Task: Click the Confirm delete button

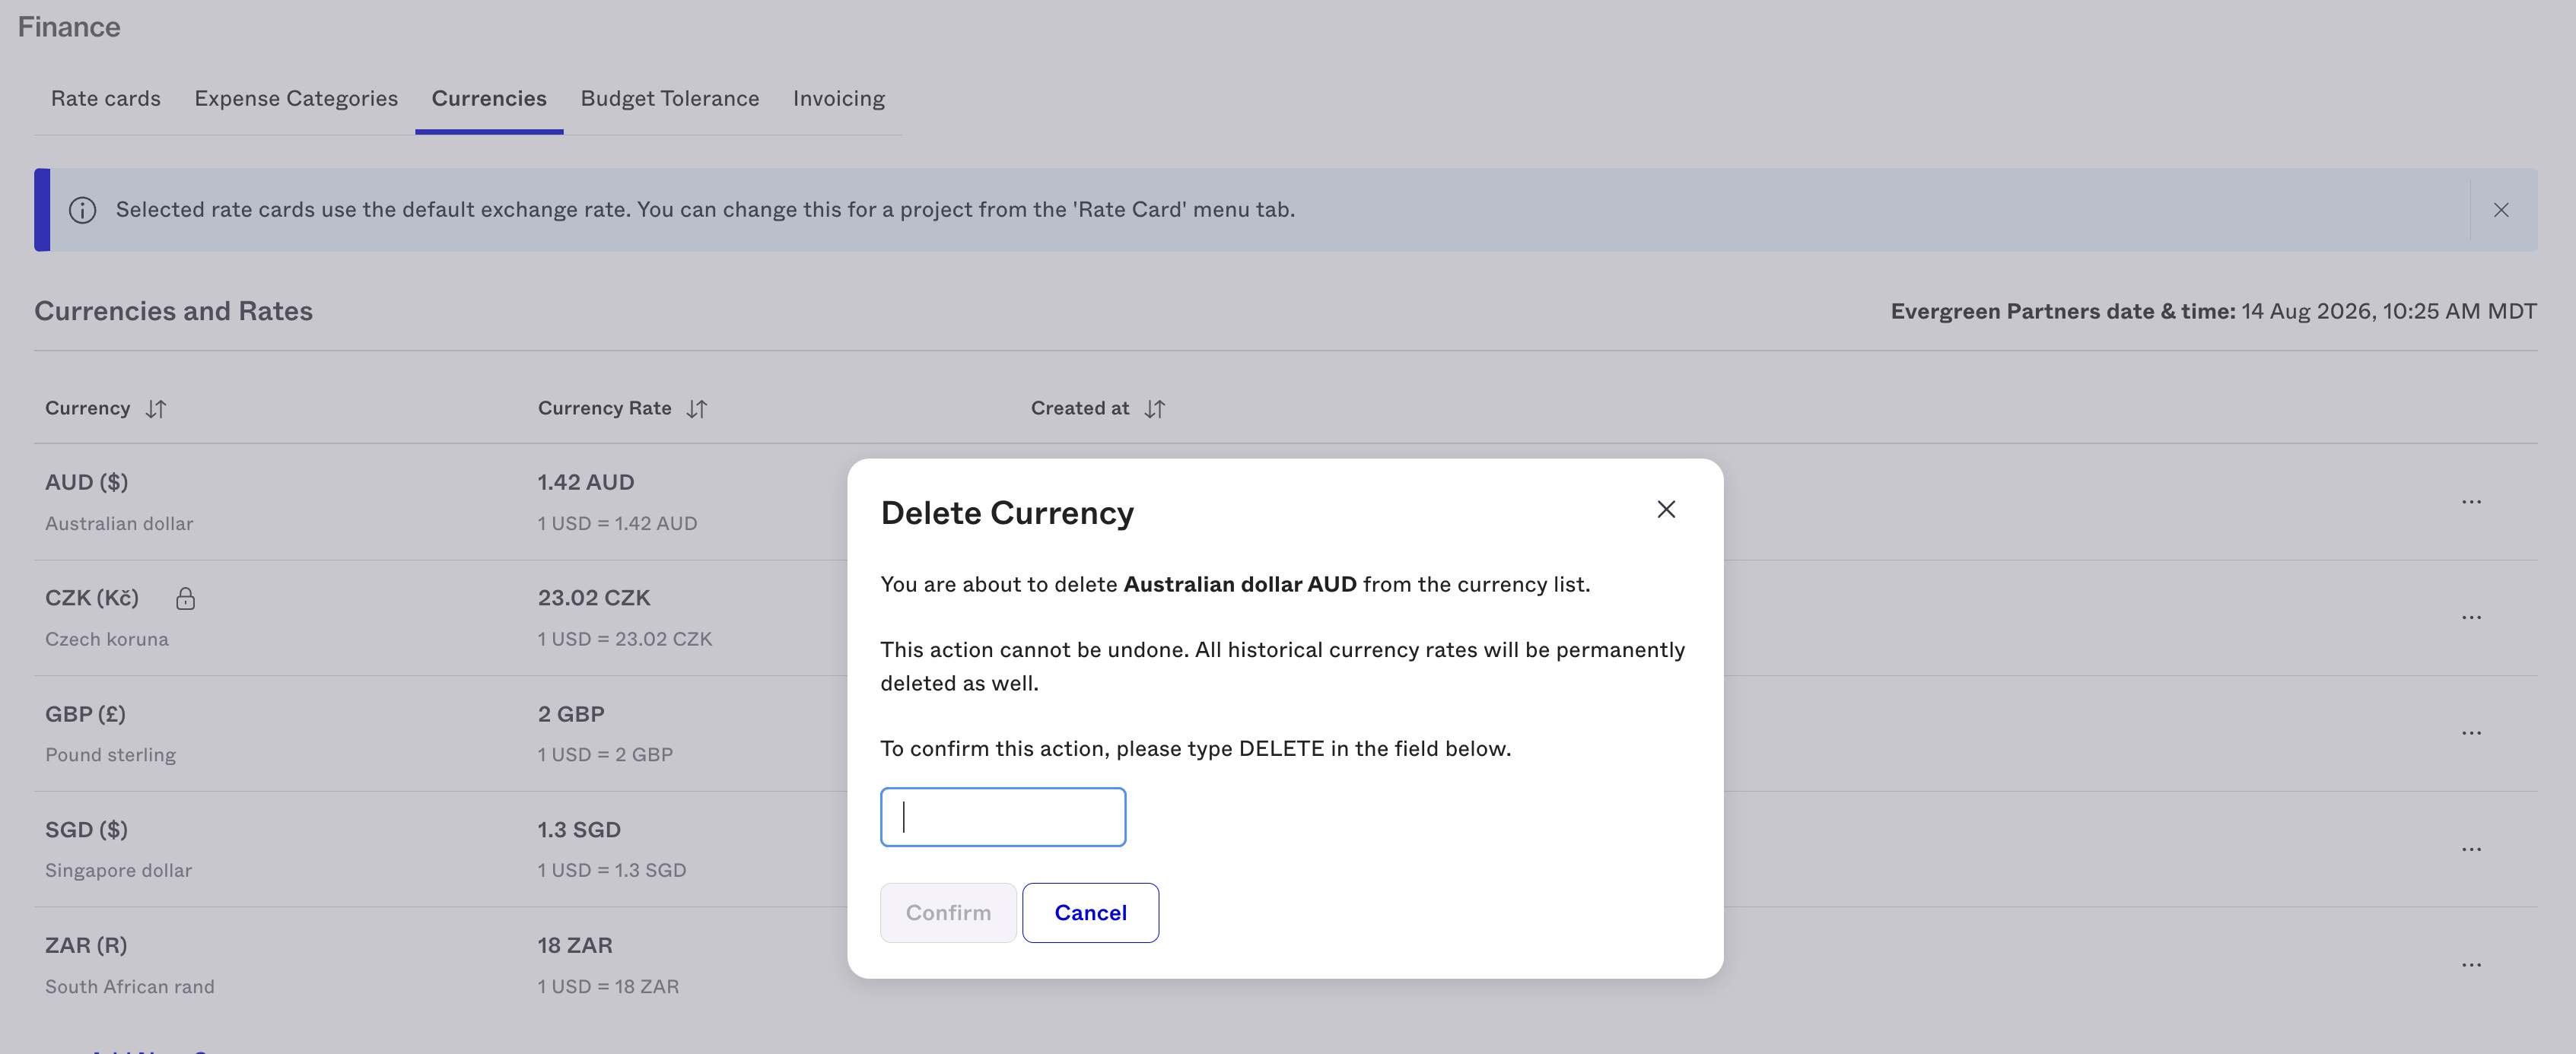Action: 948,913
